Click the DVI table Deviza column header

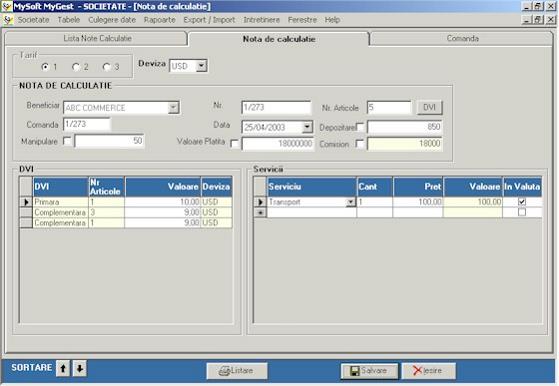point(216,187)
